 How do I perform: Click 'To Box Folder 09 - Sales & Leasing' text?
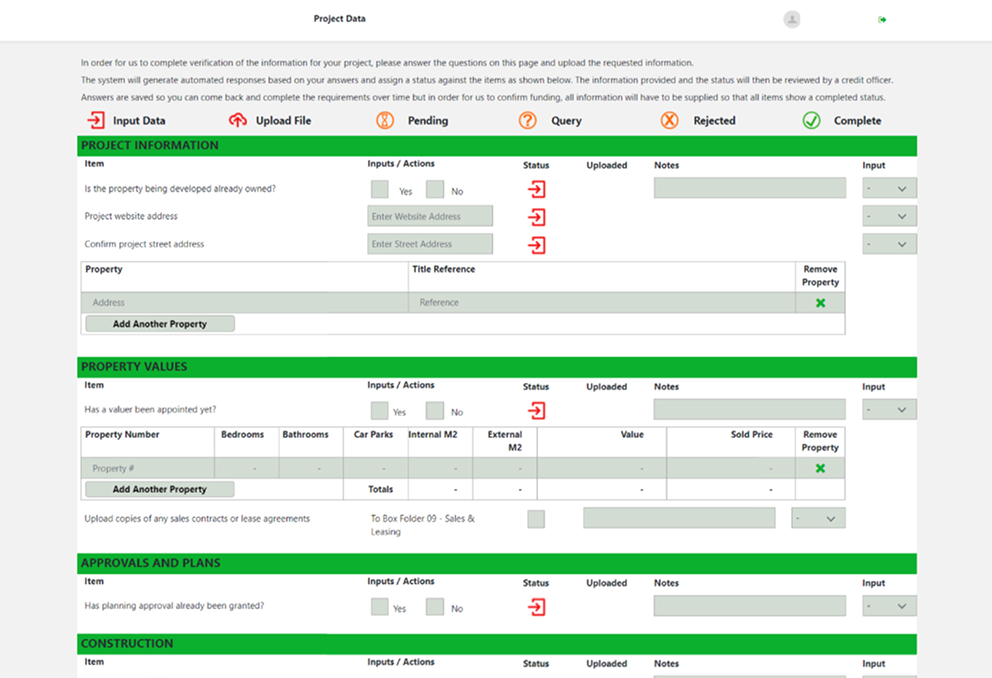point(423,525)
